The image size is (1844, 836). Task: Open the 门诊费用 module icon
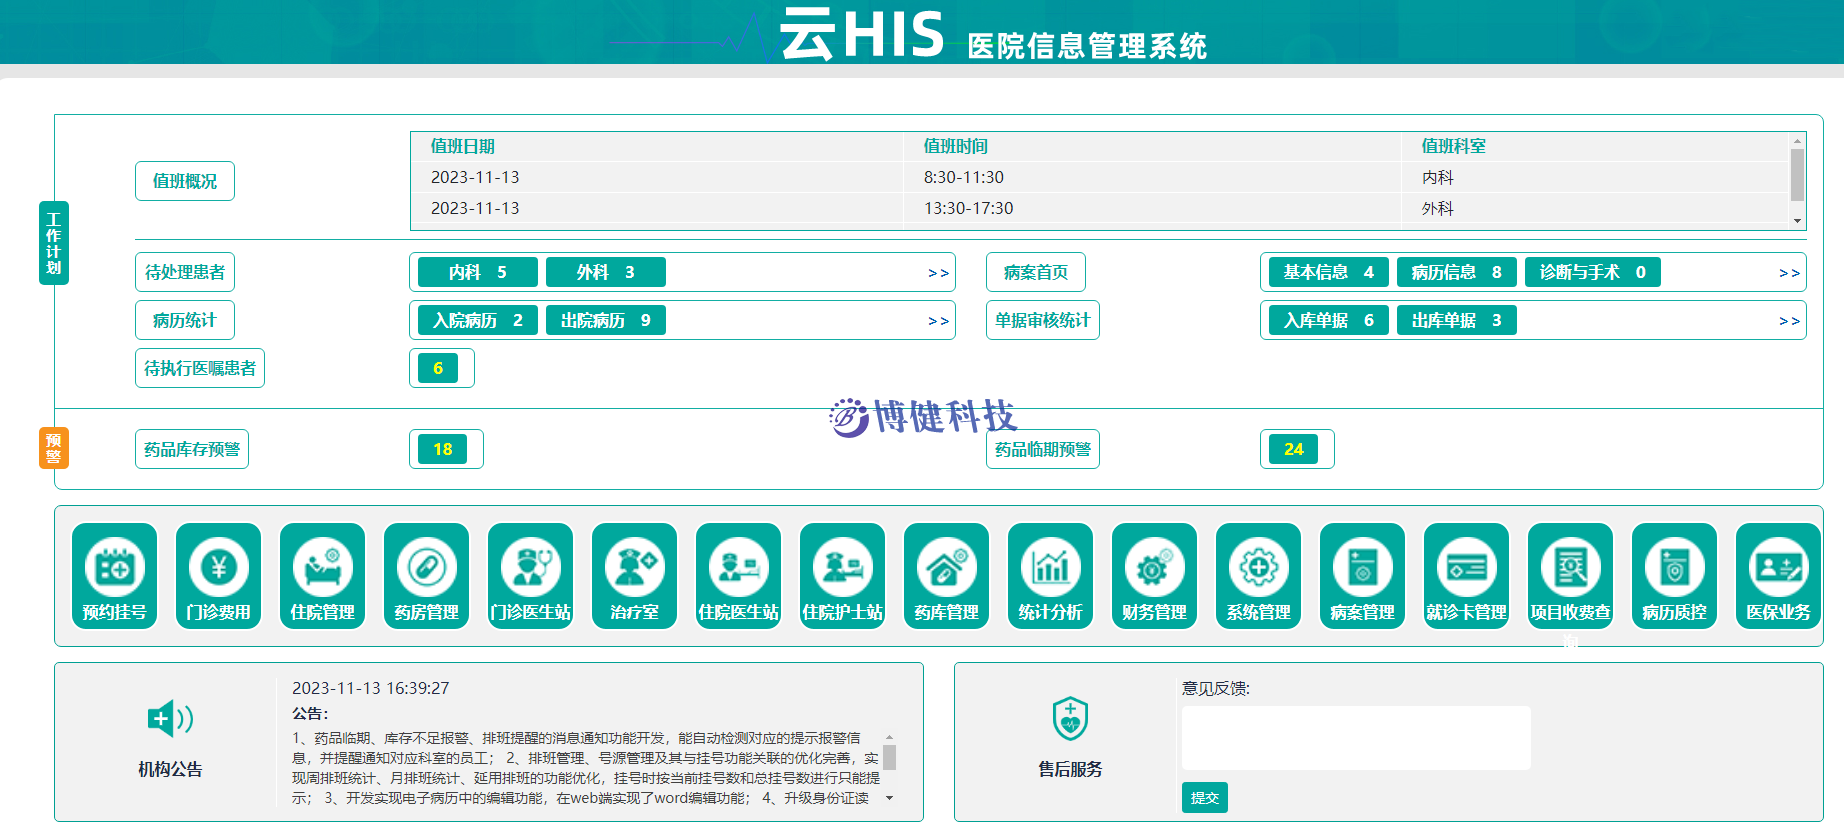(x=219, y=576)
